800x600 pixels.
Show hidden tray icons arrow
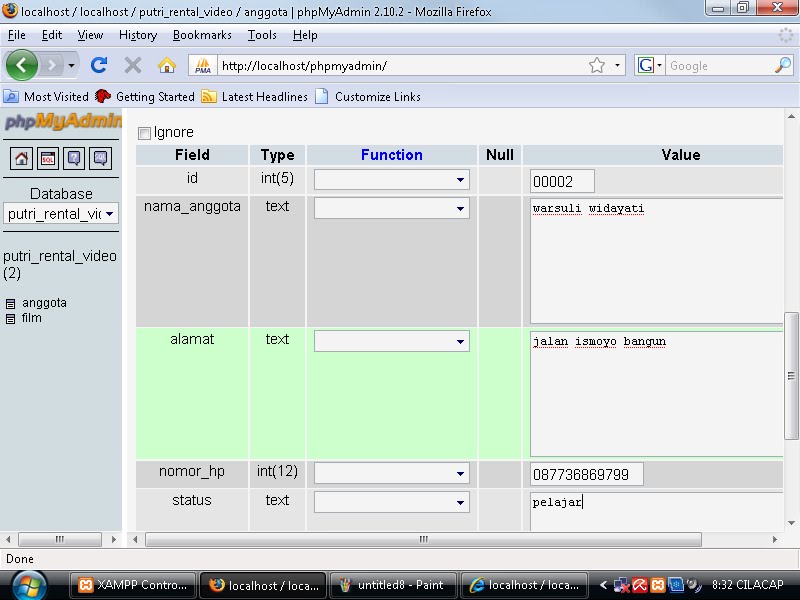point(603,585)
